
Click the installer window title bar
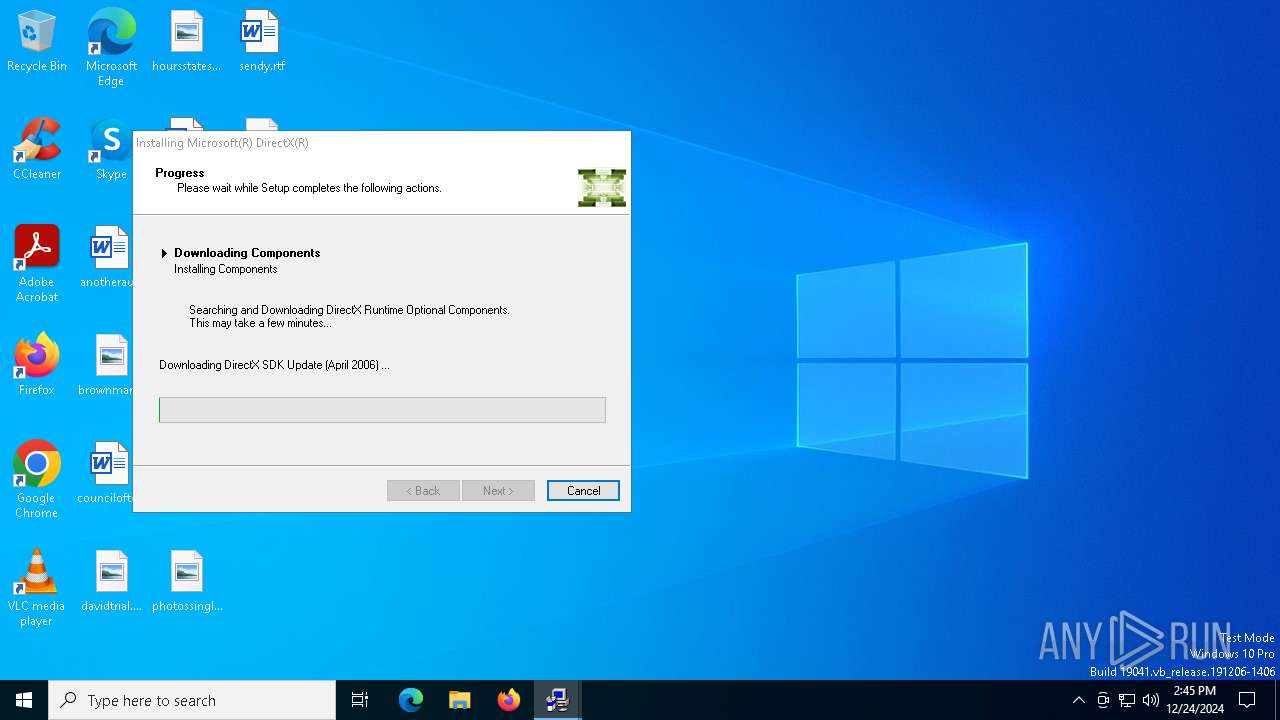[382, 143]
